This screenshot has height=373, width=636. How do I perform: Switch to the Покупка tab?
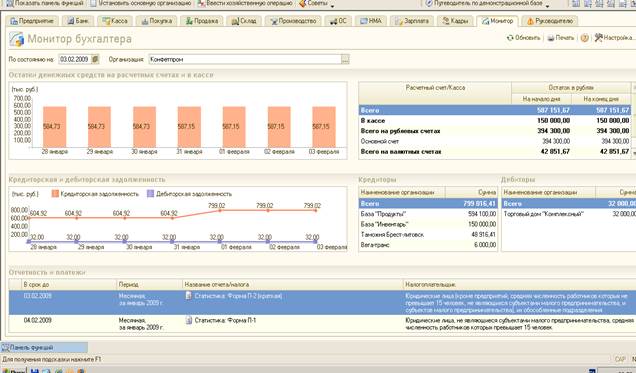[157, 21]
